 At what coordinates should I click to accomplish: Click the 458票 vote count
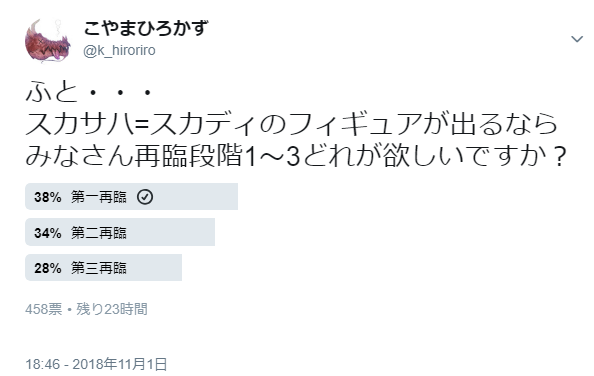tap(44, 309)
